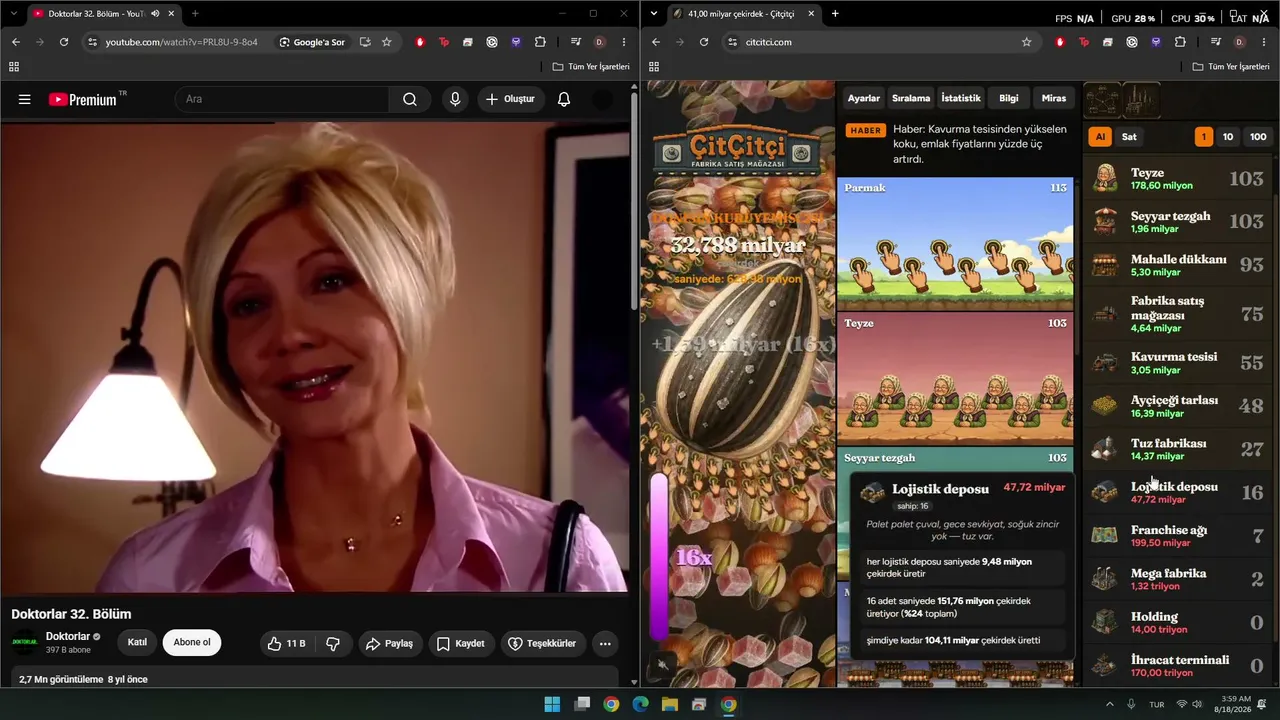The image size is (1280, 720).
Task: Dislike the video with thumbs-down
Action: click(x=333, y=643)
